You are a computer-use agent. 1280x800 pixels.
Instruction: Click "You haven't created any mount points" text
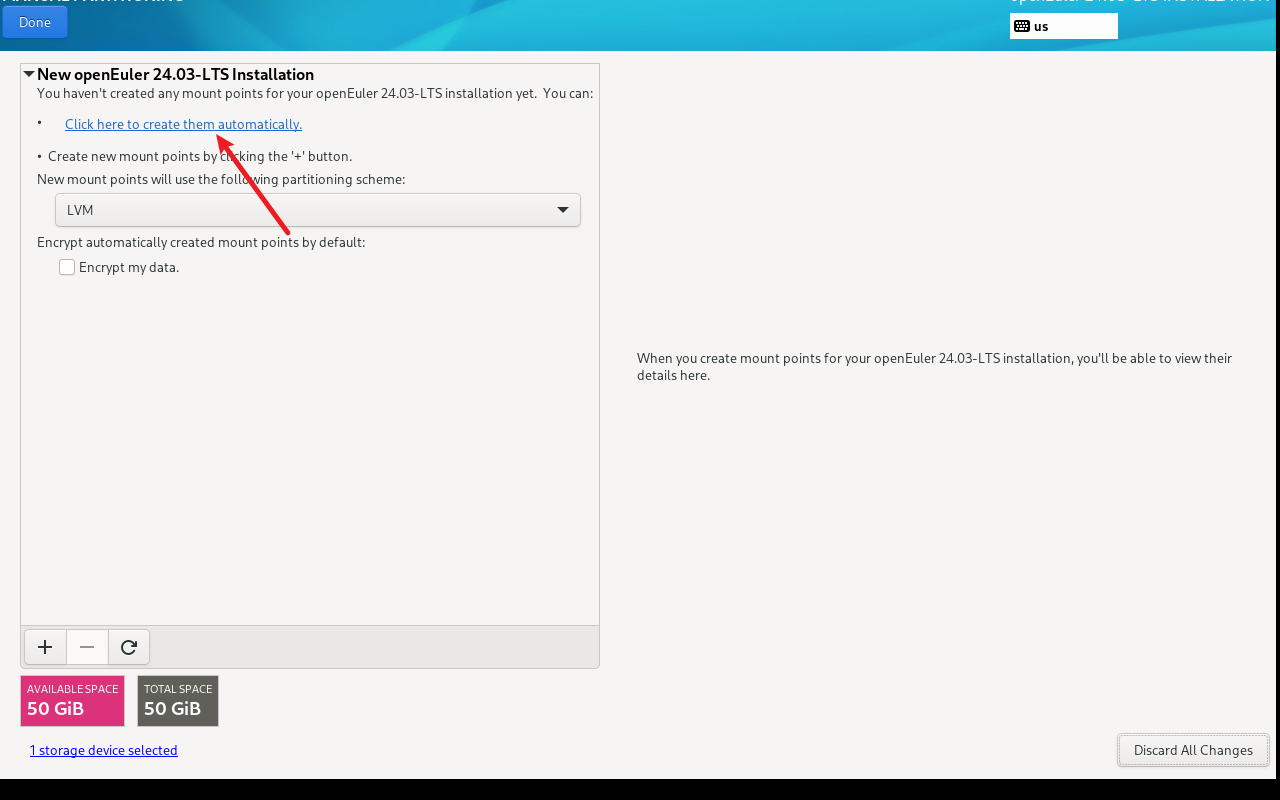315,93
